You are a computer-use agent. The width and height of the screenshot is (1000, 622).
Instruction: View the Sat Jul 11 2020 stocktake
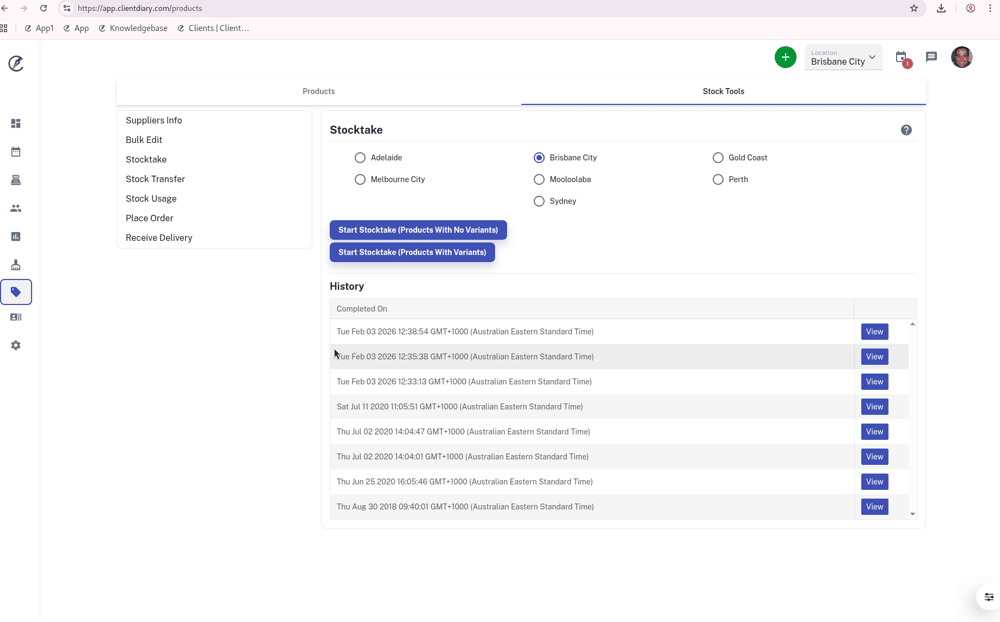[x=874, y=407]
